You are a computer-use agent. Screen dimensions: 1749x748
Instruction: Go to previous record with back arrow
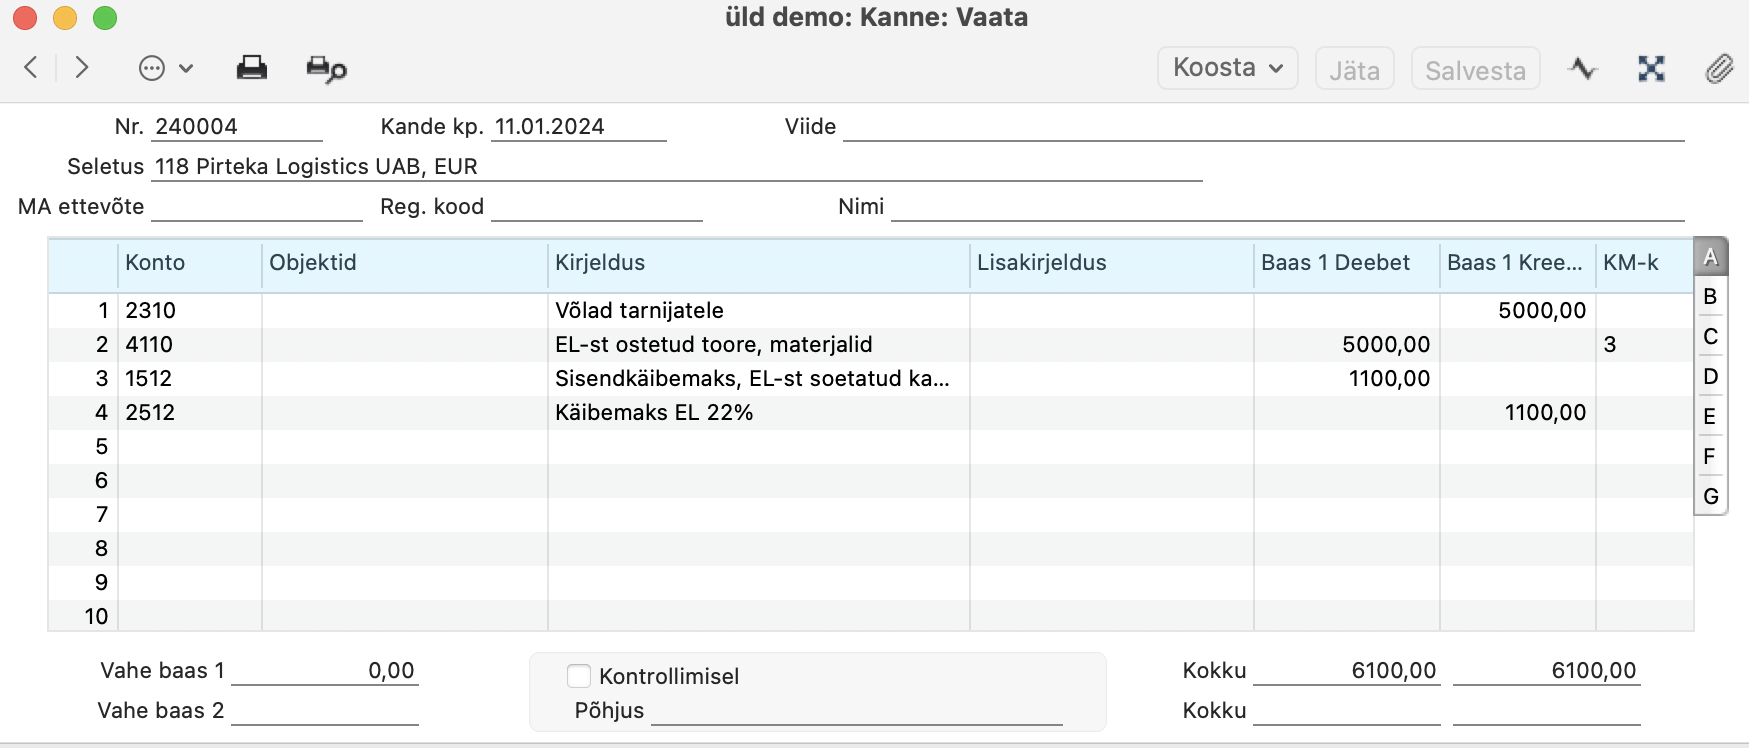(x=31, y=67)
